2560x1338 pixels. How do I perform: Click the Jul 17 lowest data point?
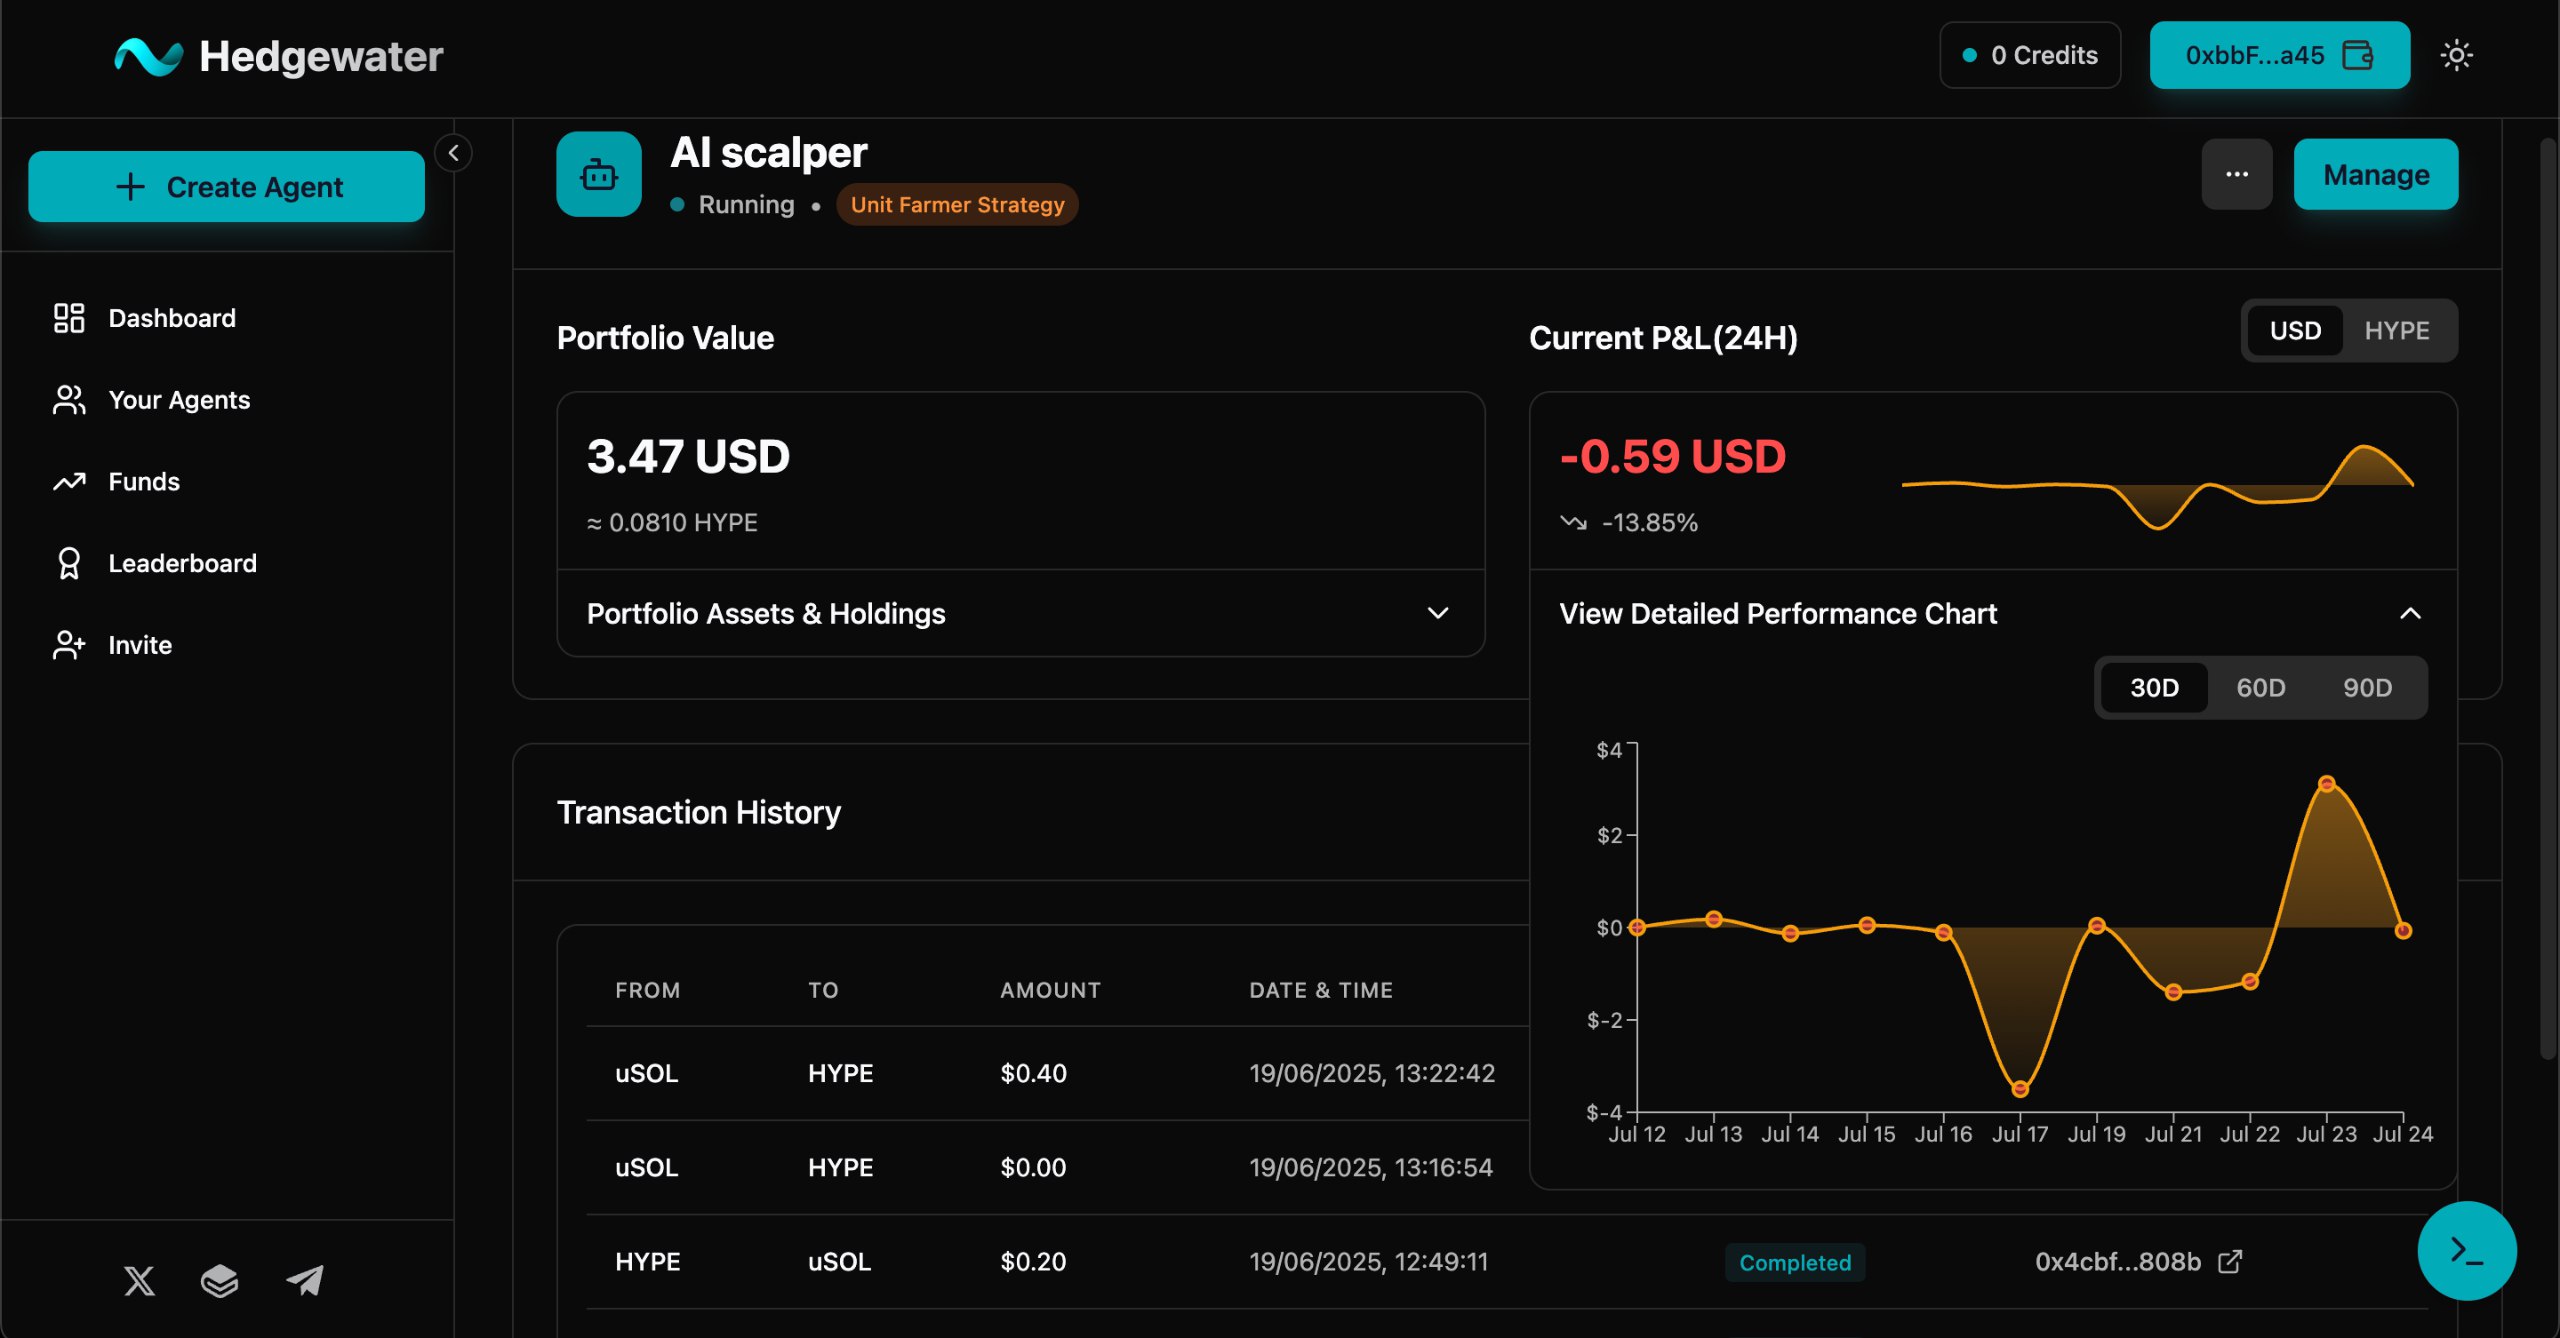coord(2020,1088)
